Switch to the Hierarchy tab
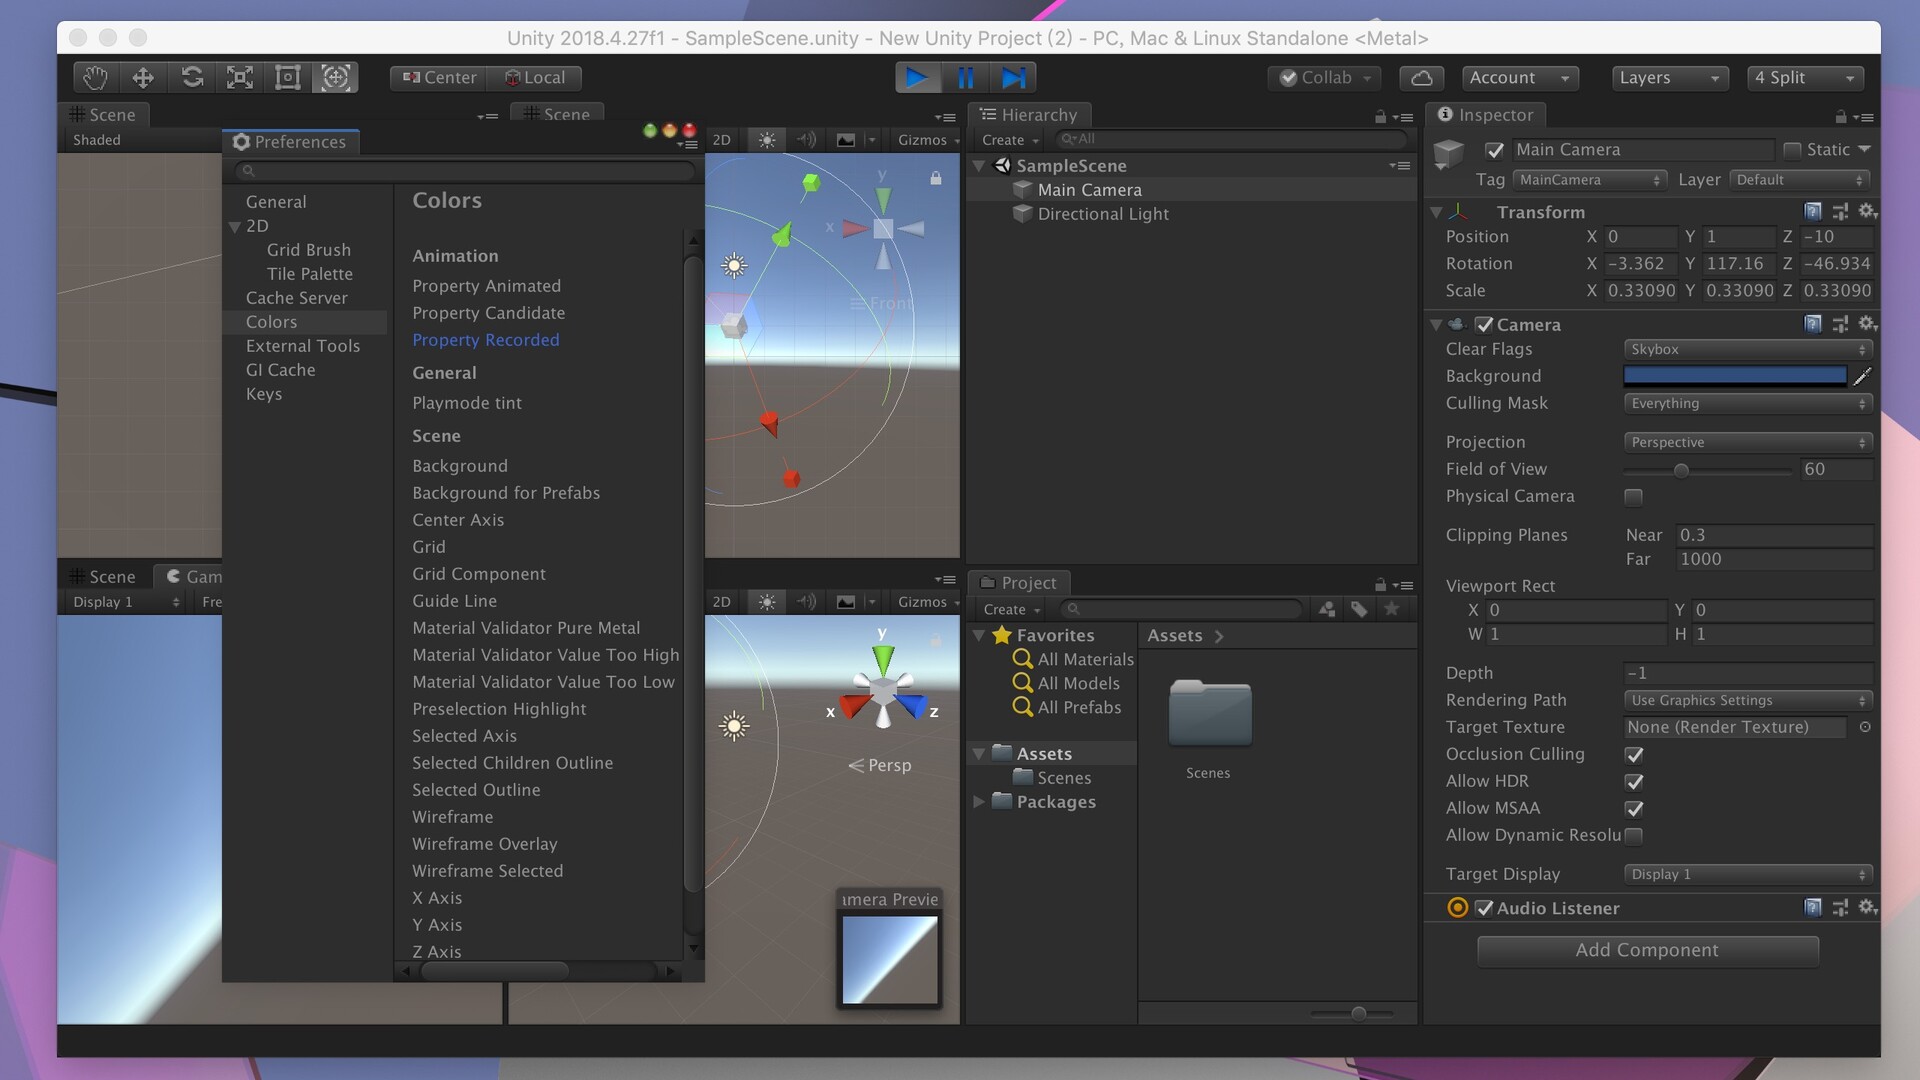Screen dimensions: 1920x1080 point(1030,115)
